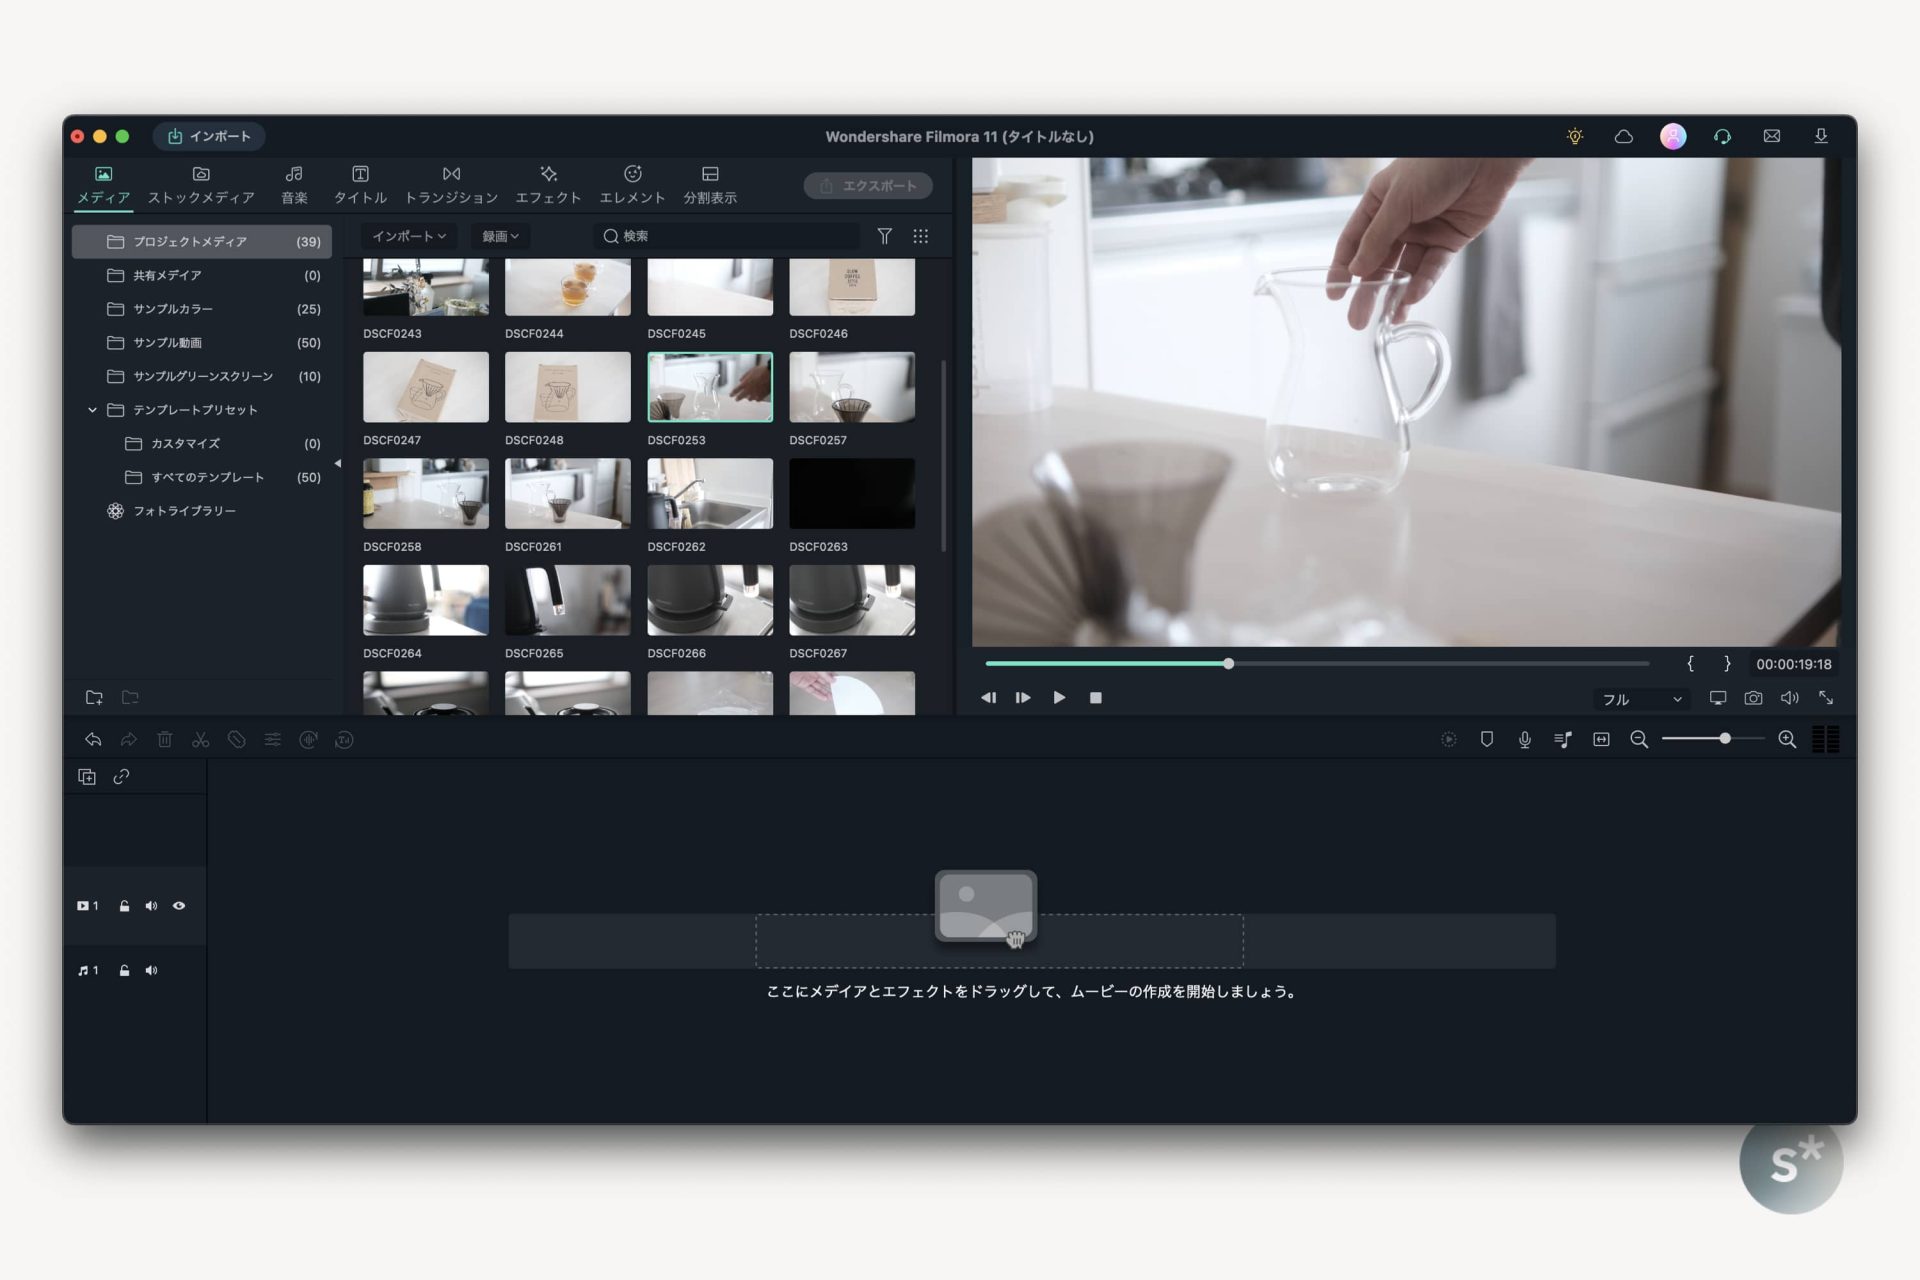Viewport: 1920px width, 1280px height.
Task: Click the エクスポート button
Action: [867, 185]
